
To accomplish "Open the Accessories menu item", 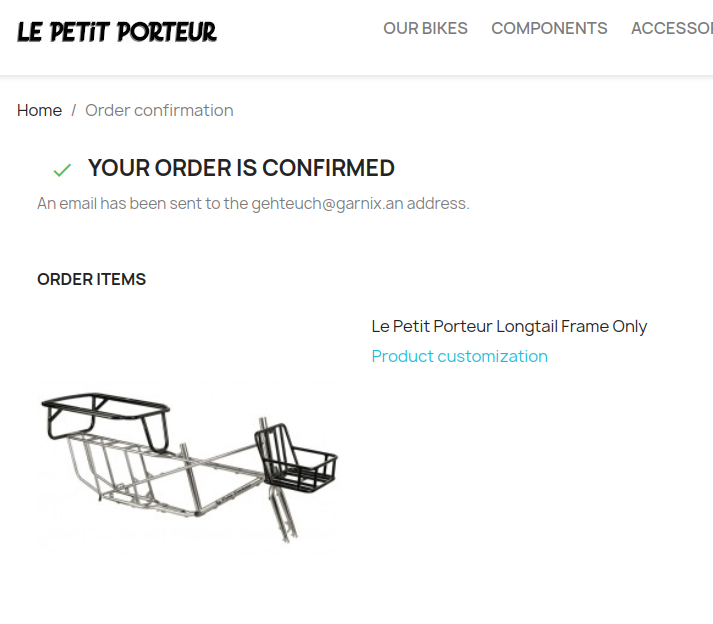I will point(672,28).
